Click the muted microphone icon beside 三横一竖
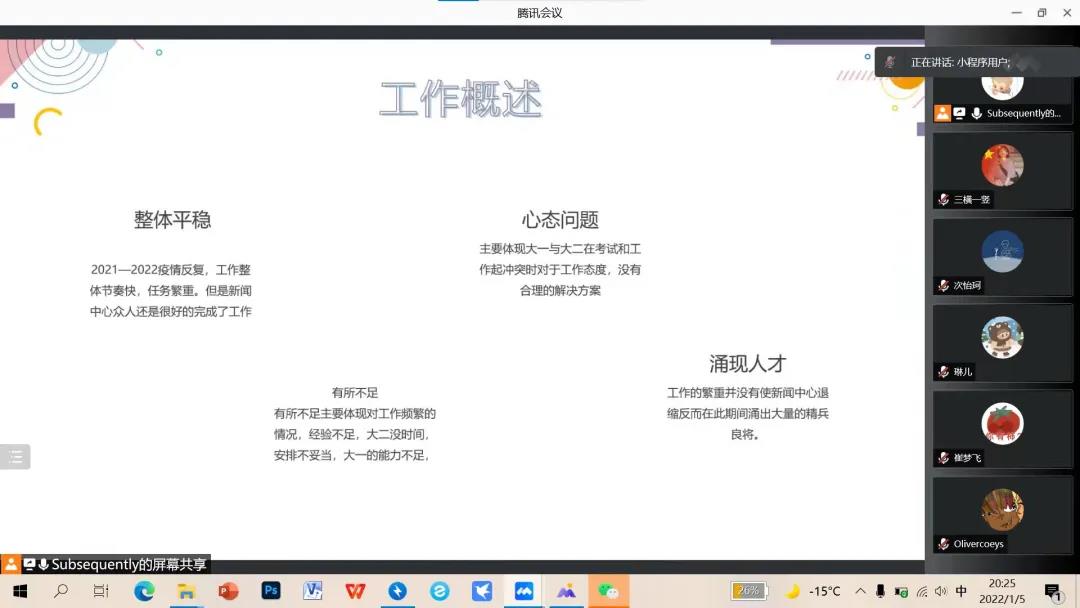 [x=943, y=199]
